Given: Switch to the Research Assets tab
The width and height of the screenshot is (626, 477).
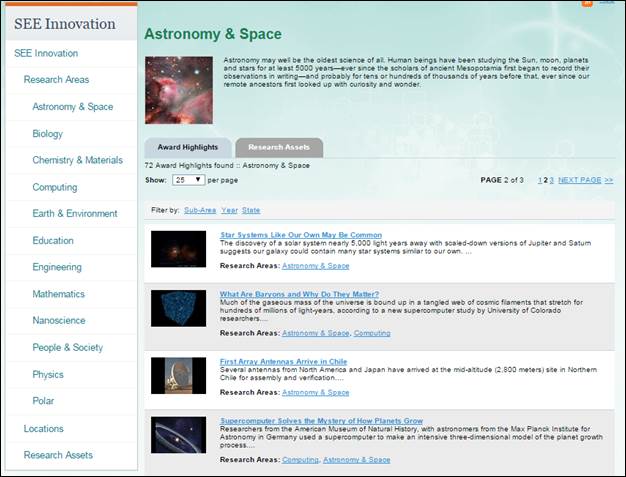Looking at the screenshot, I should (x=279, y=147).
